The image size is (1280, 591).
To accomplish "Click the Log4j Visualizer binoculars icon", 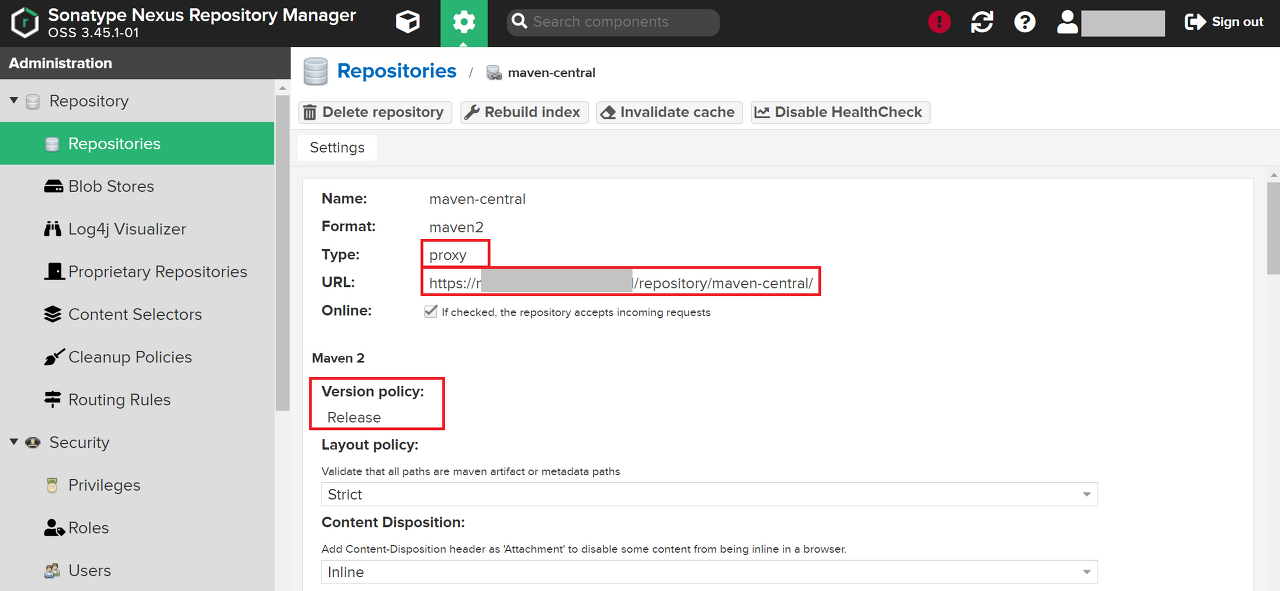I will tap(53, 229).
